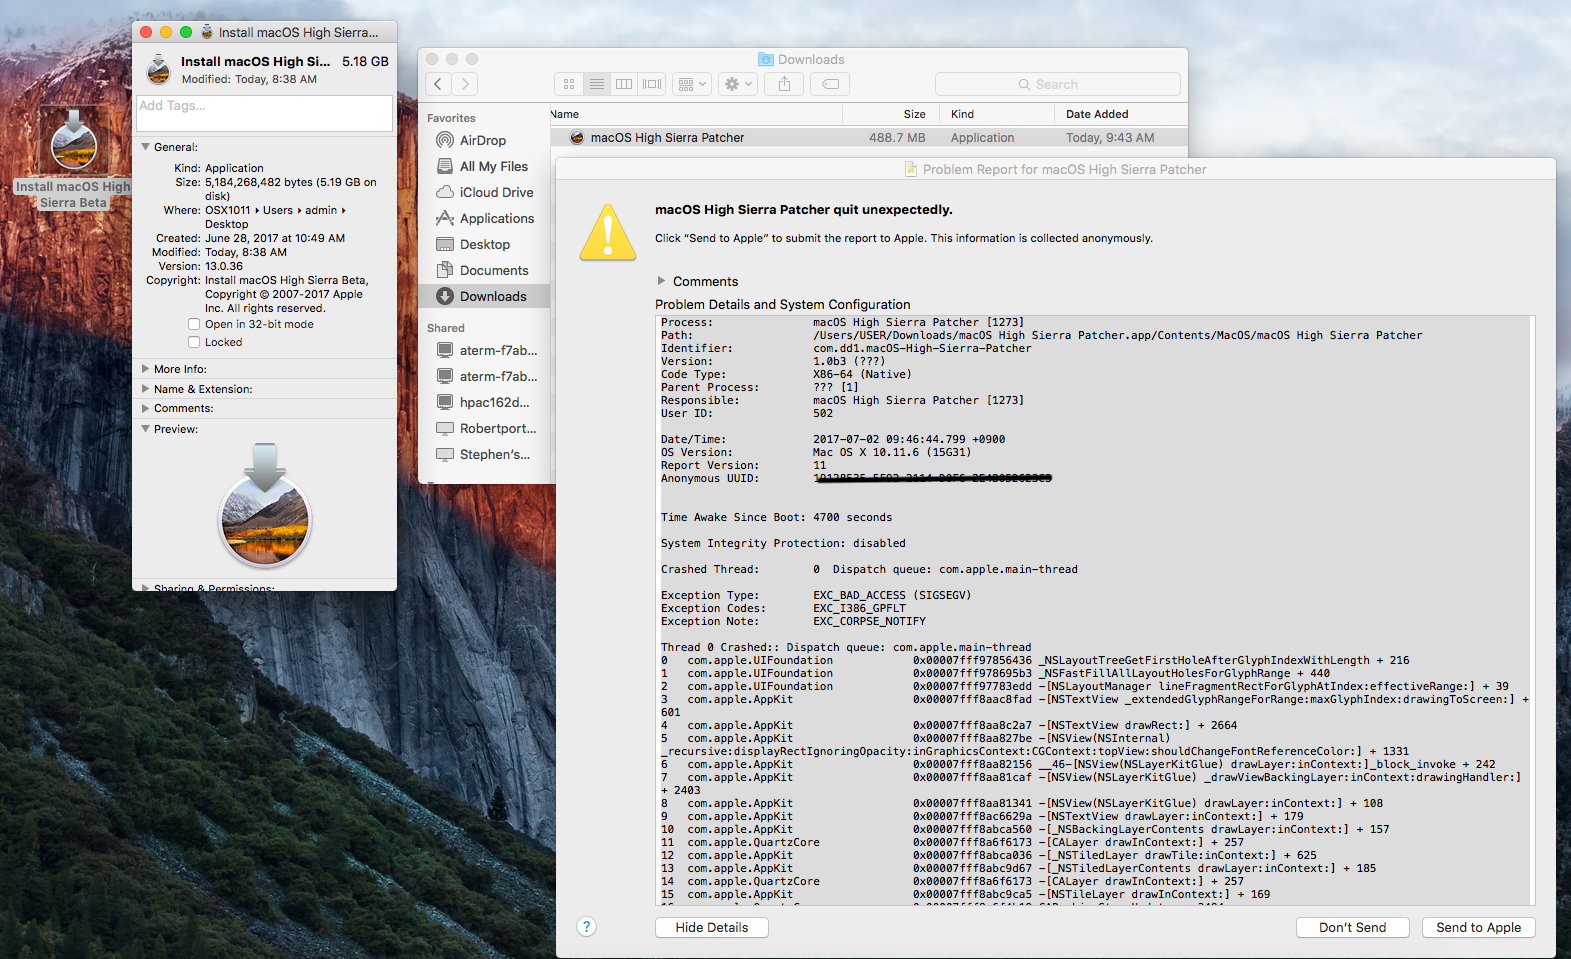Sort Finder list by Date Added column

tap(1120, 114)
